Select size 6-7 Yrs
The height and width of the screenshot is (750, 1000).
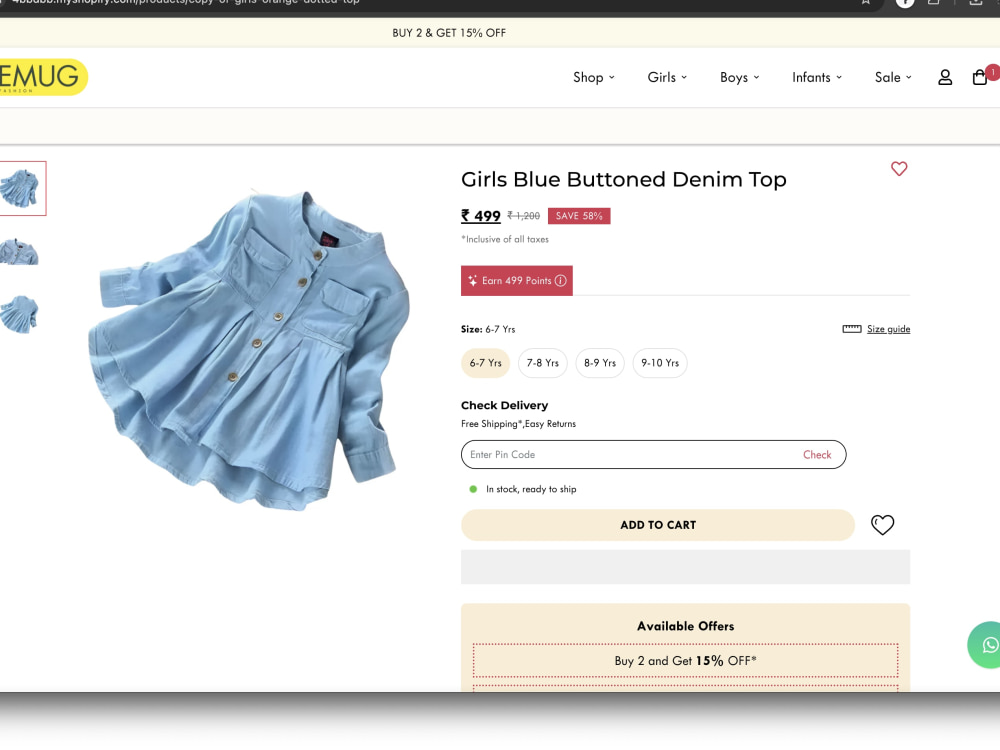click(x=485, y=363)
